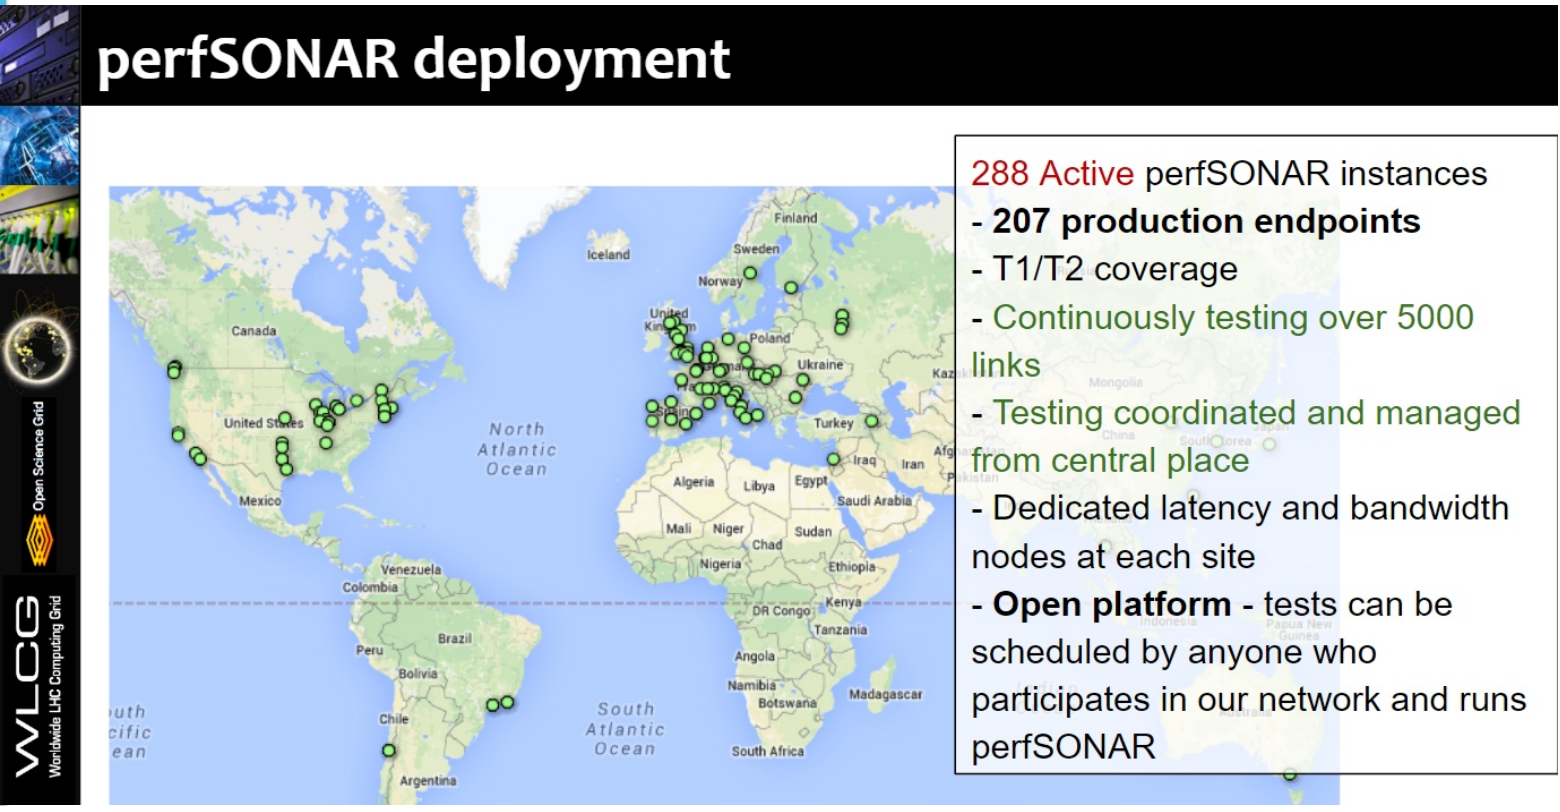This screenshot has width=1560, height=812.
Task: Click the Canada label on map
Action: 254,331
